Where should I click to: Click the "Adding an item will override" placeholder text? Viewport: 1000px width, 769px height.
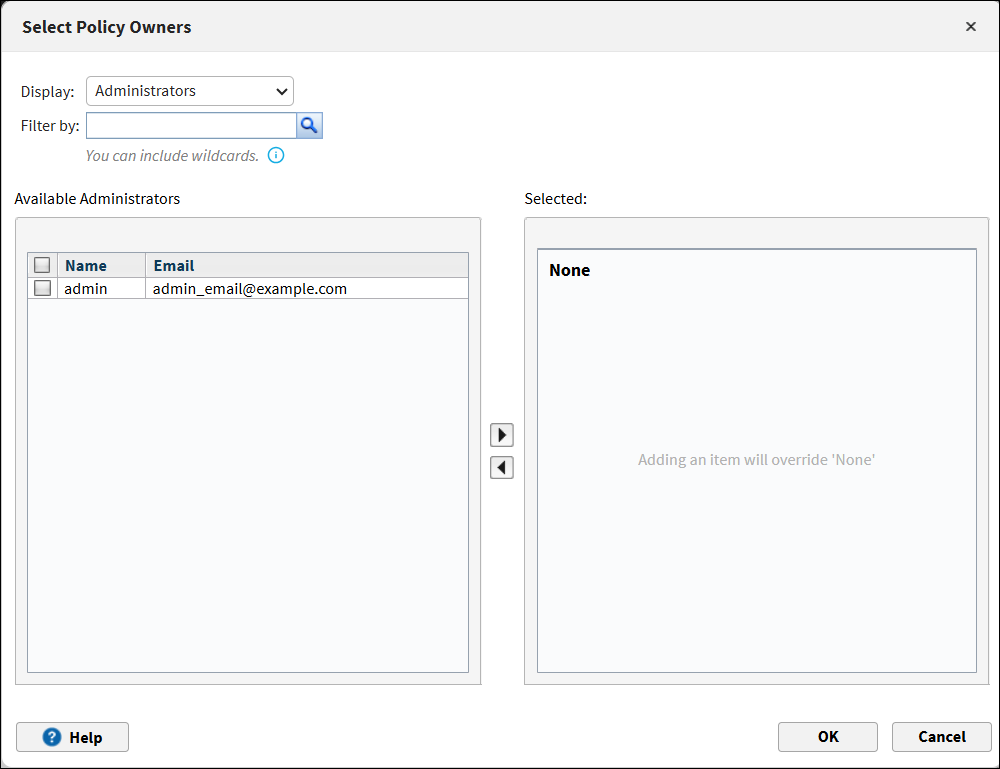pos(756,460)
